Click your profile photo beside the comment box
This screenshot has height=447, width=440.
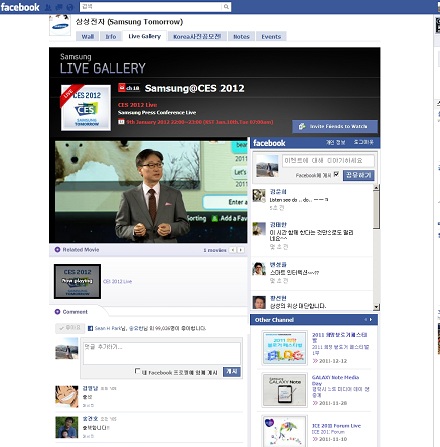tap(67, 348)
